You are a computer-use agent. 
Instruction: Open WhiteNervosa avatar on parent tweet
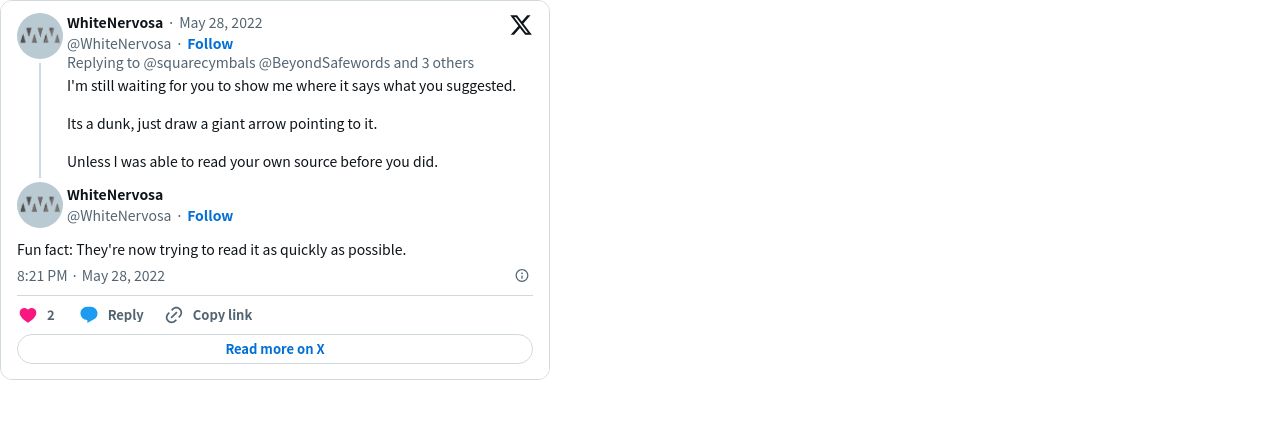click(41, 36)
